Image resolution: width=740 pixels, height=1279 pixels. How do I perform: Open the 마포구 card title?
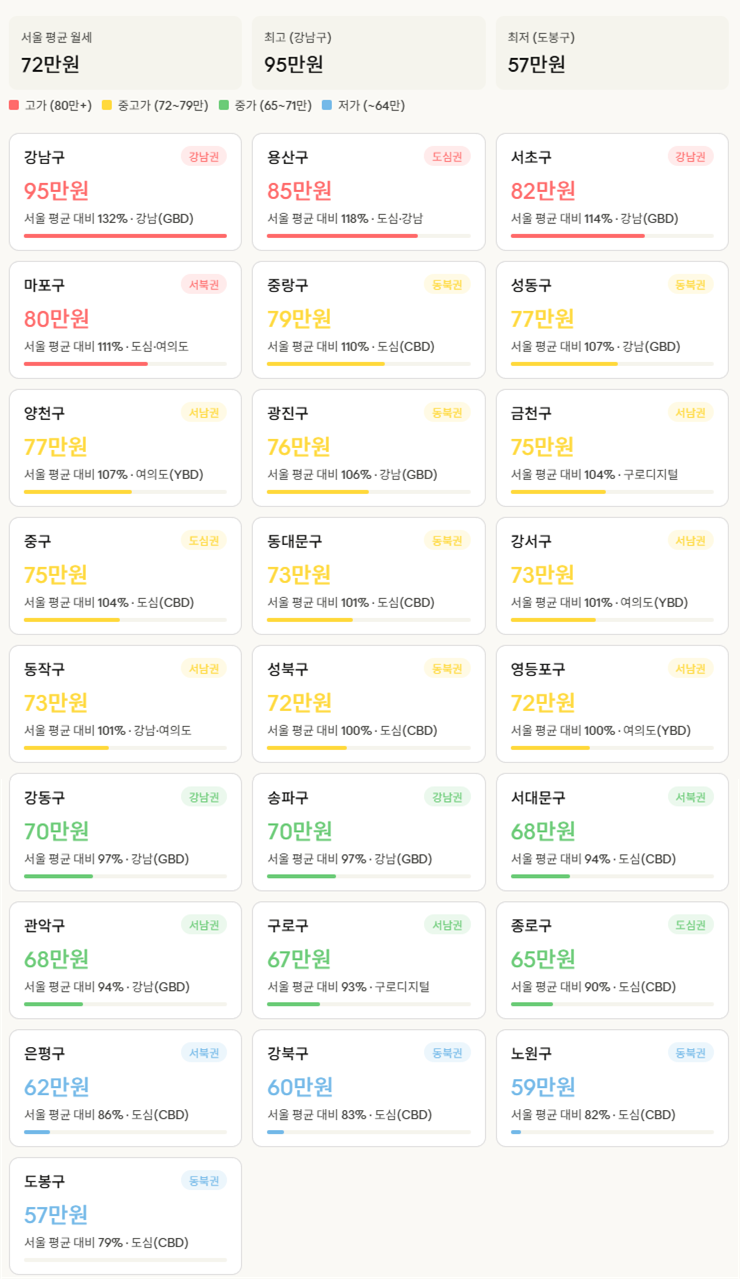pos(44,285)
